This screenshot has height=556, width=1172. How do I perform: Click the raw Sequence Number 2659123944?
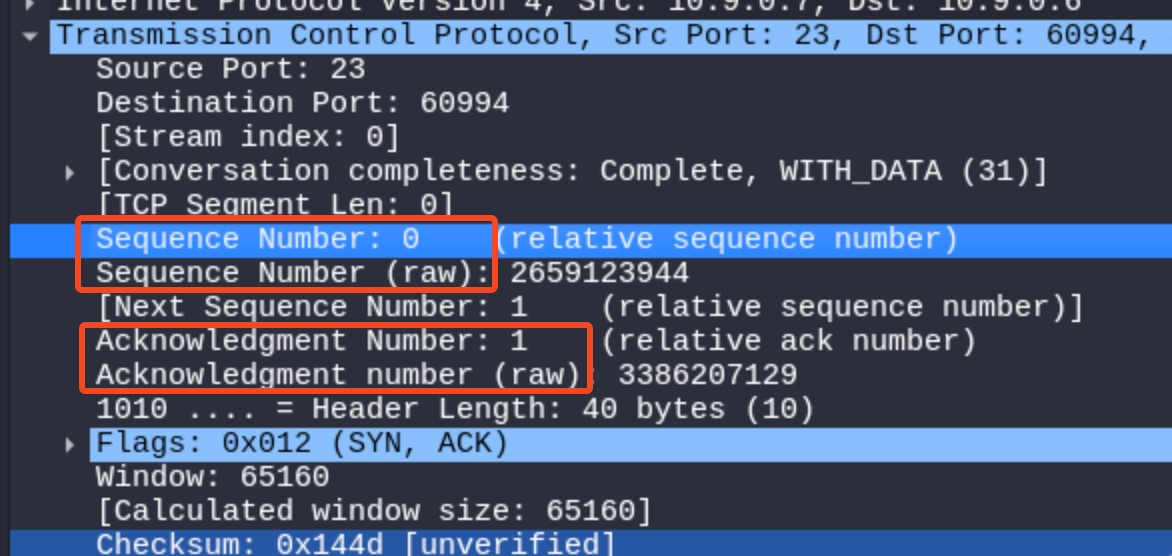click(599, 273)
